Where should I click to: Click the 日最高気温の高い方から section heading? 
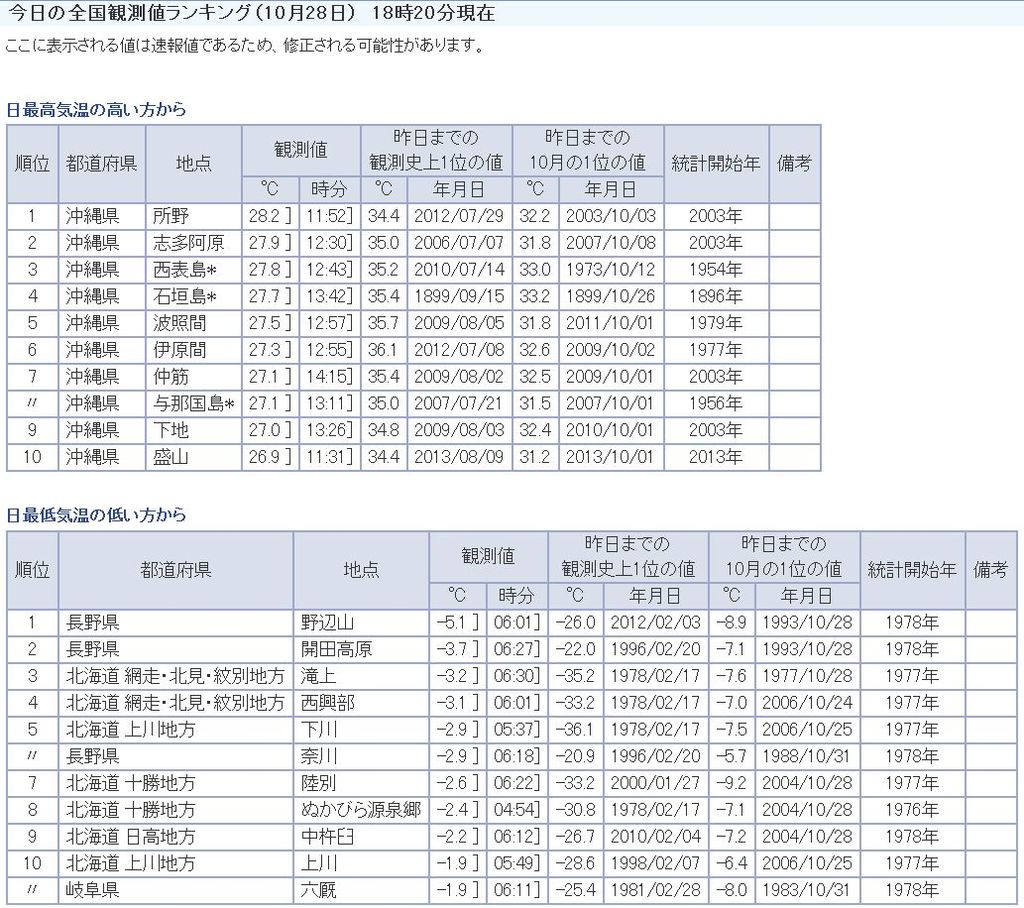tap(96, 110)
